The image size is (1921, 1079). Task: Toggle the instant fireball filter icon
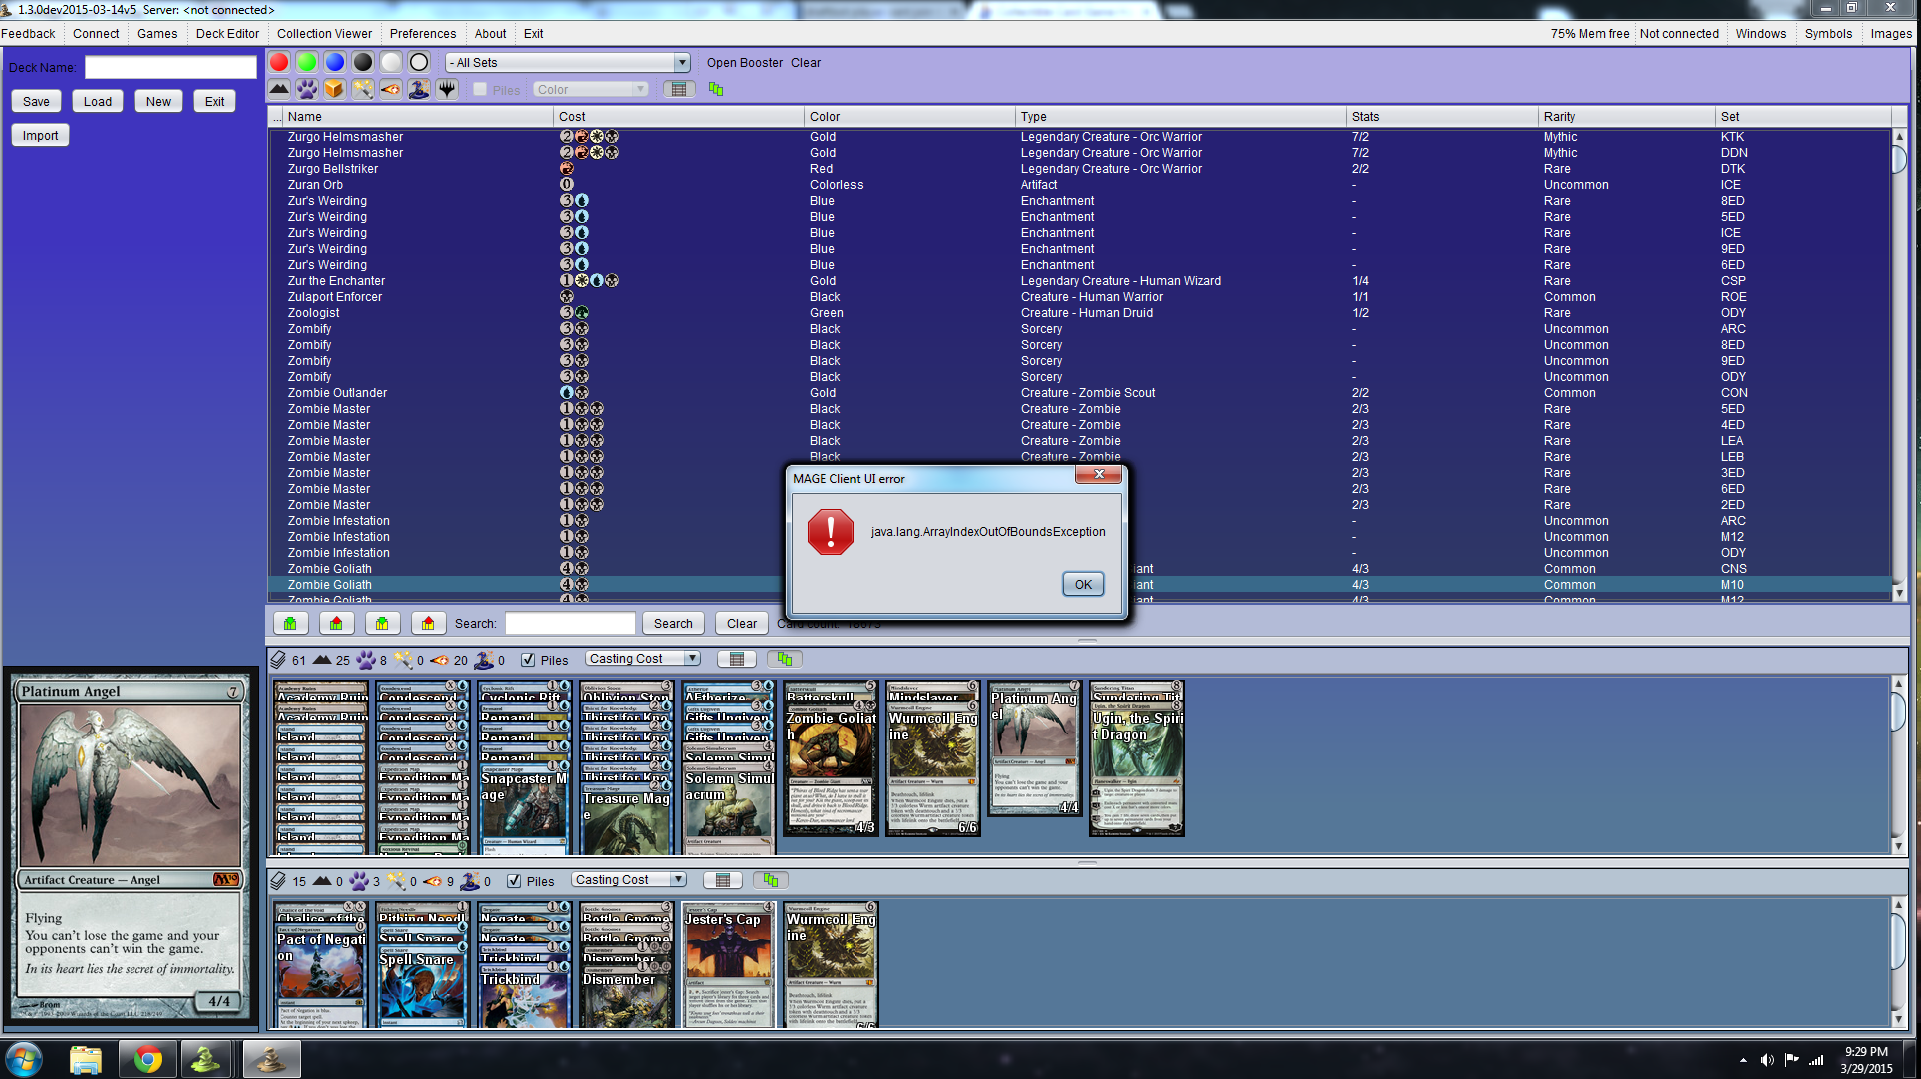(391, 89)
